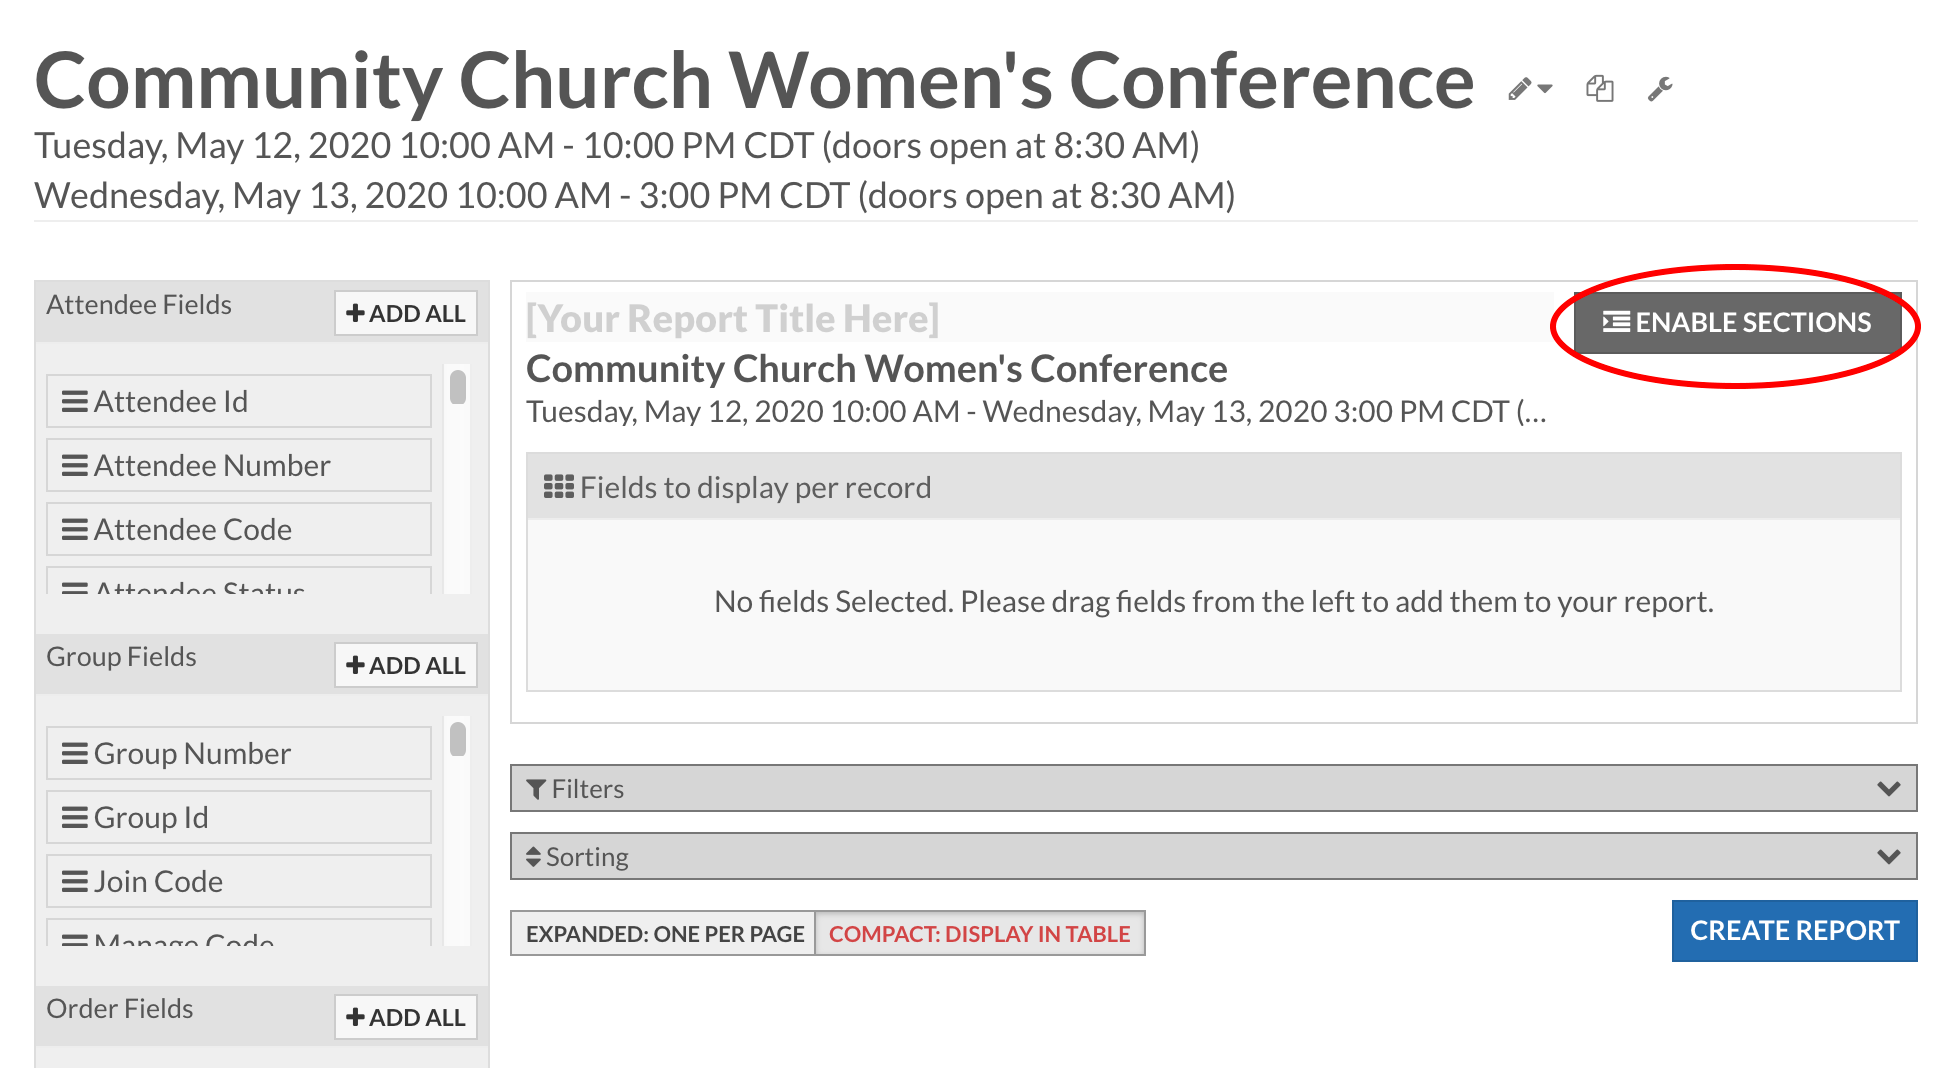Click the copy event icon

tap(1599, 89)
